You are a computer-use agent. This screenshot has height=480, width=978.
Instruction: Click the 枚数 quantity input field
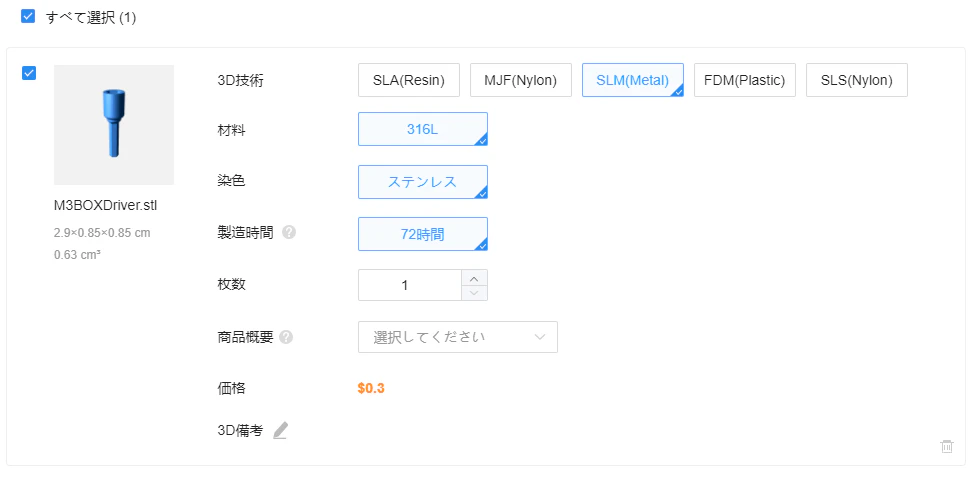point(410,286)
